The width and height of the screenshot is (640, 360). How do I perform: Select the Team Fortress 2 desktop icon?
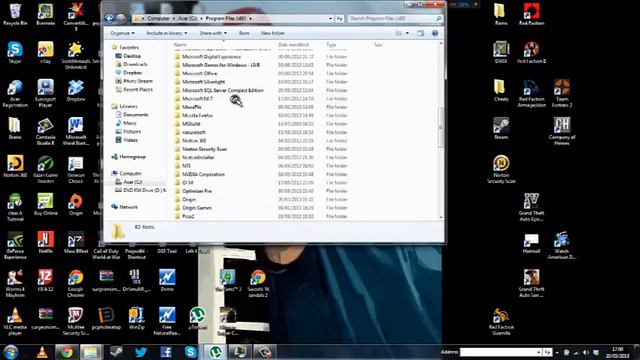[x=562, y=93]
